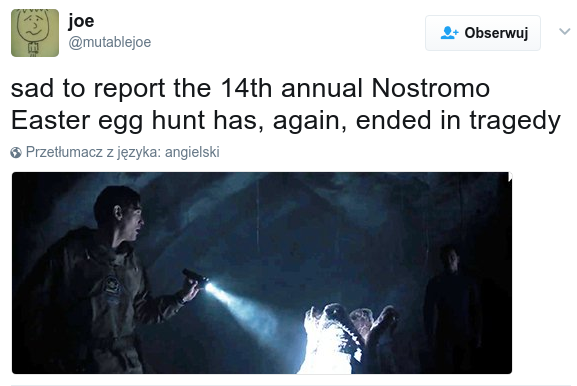Click the text 14th annual in tweet
Viewport: 577px width, 386px height.
pos(292,88)
